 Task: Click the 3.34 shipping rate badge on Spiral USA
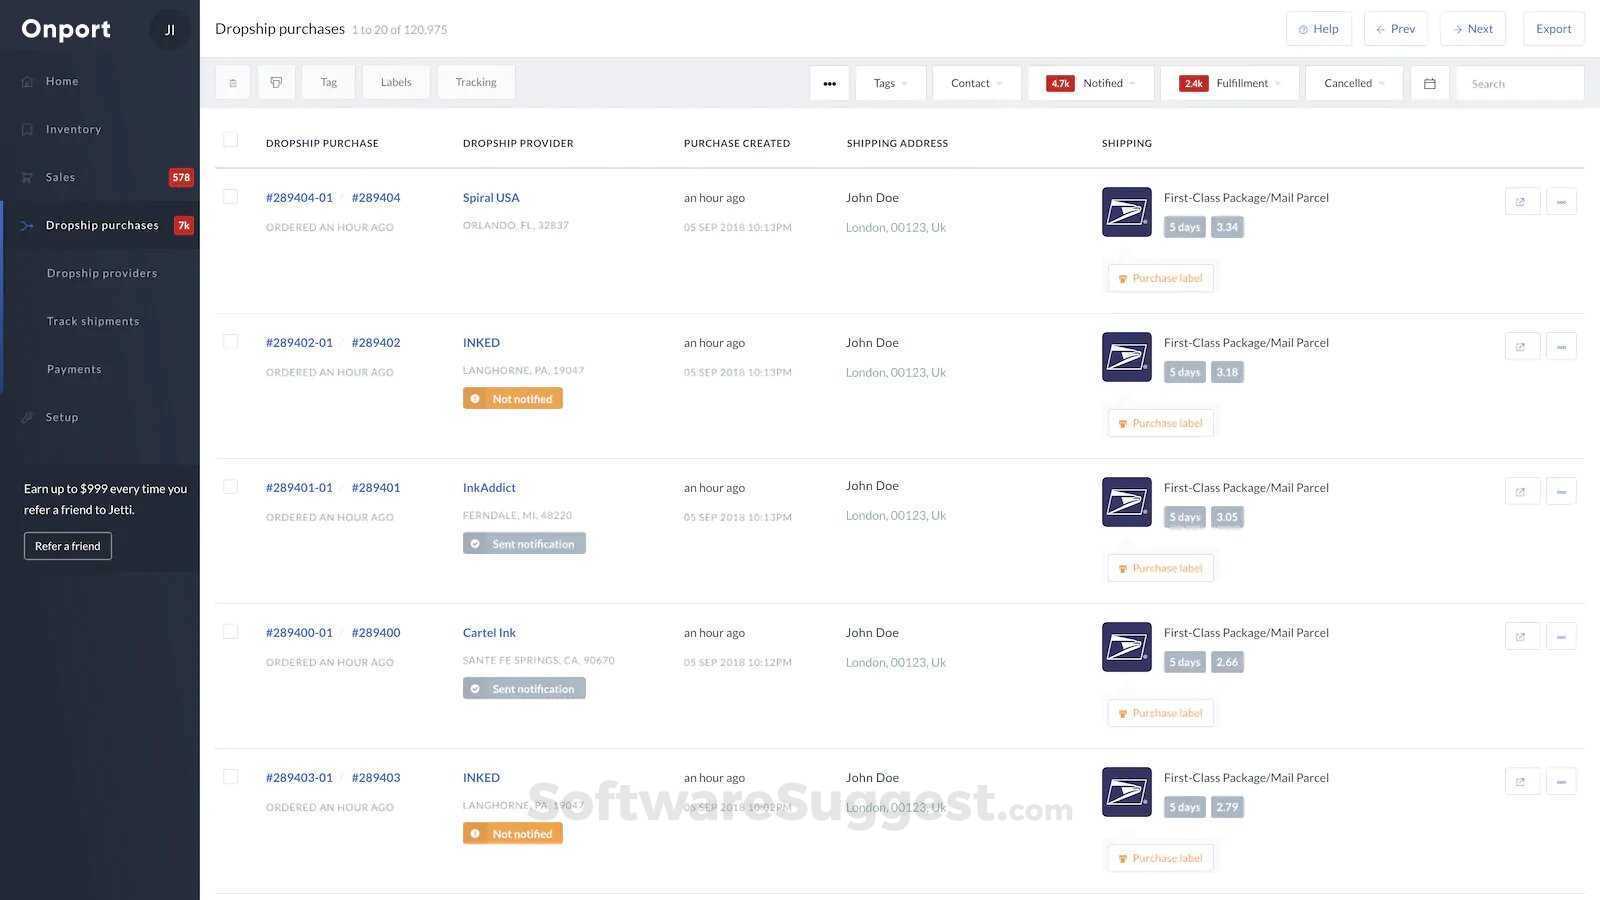(1227, 227)
